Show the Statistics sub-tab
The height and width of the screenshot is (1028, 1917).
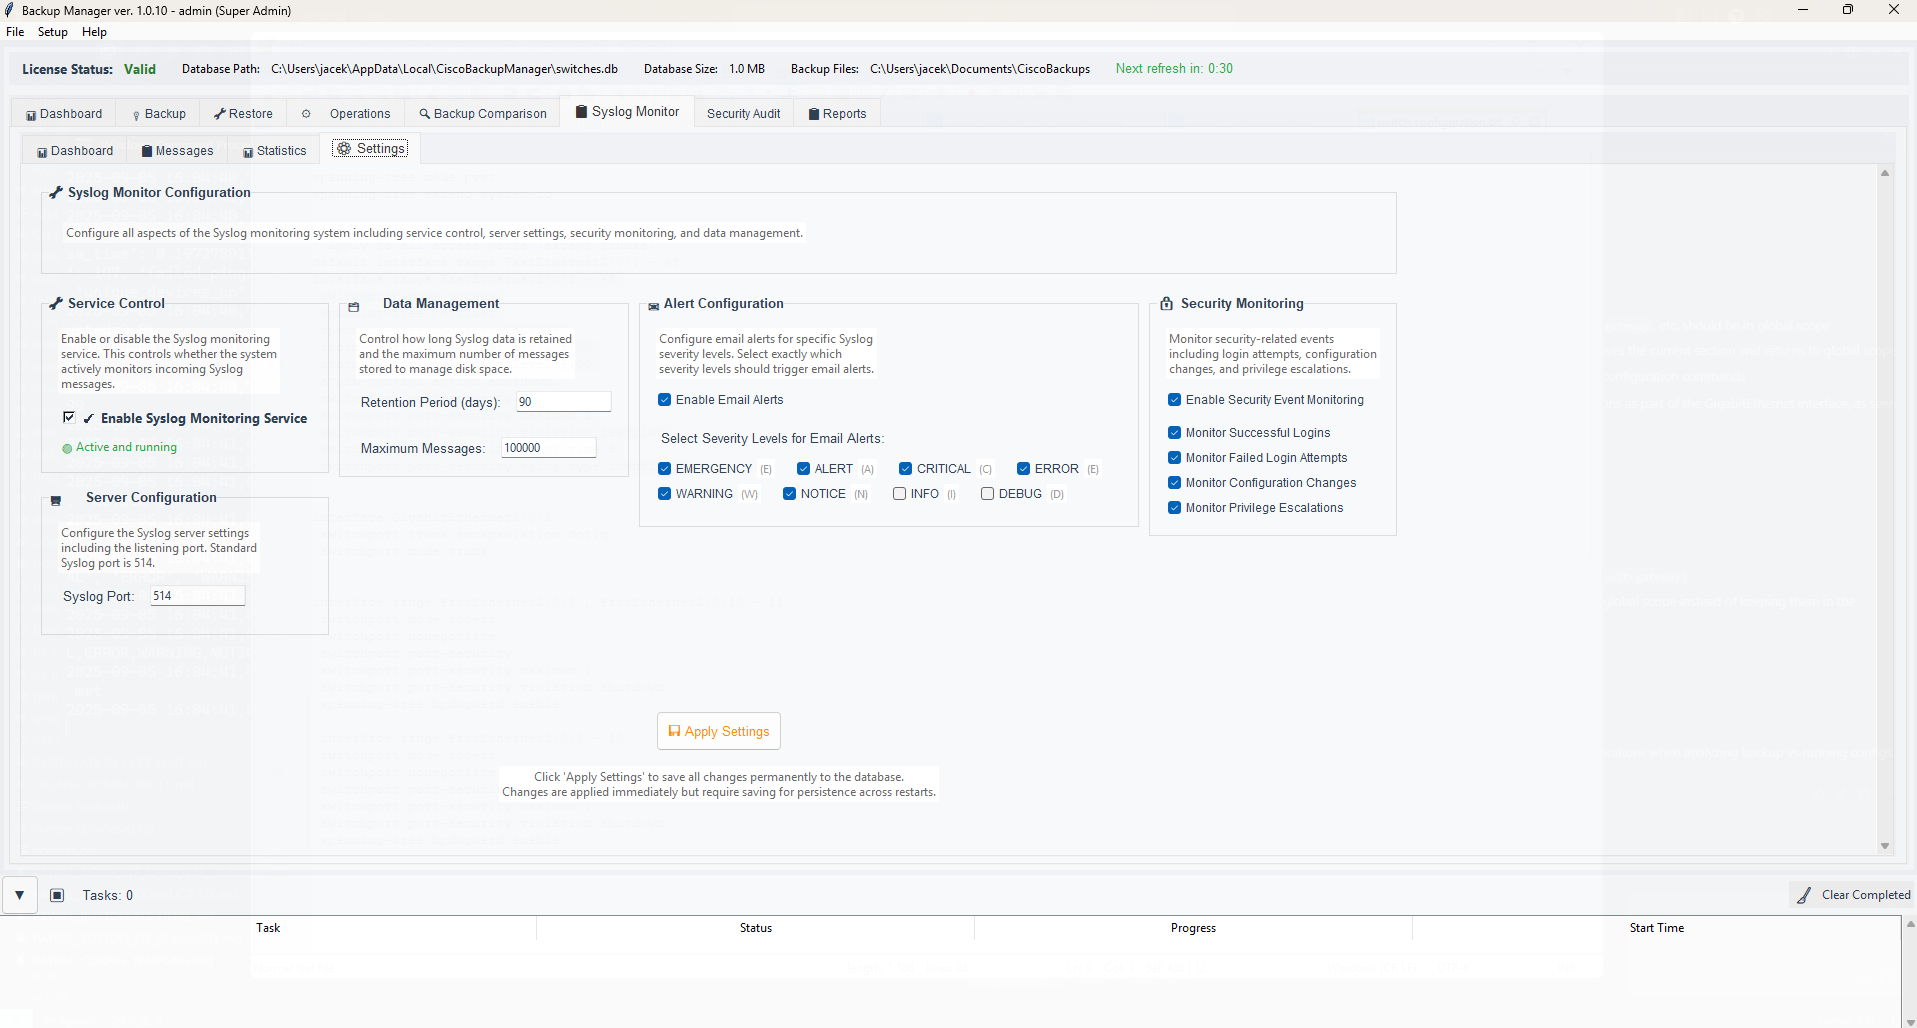[274, 151]
